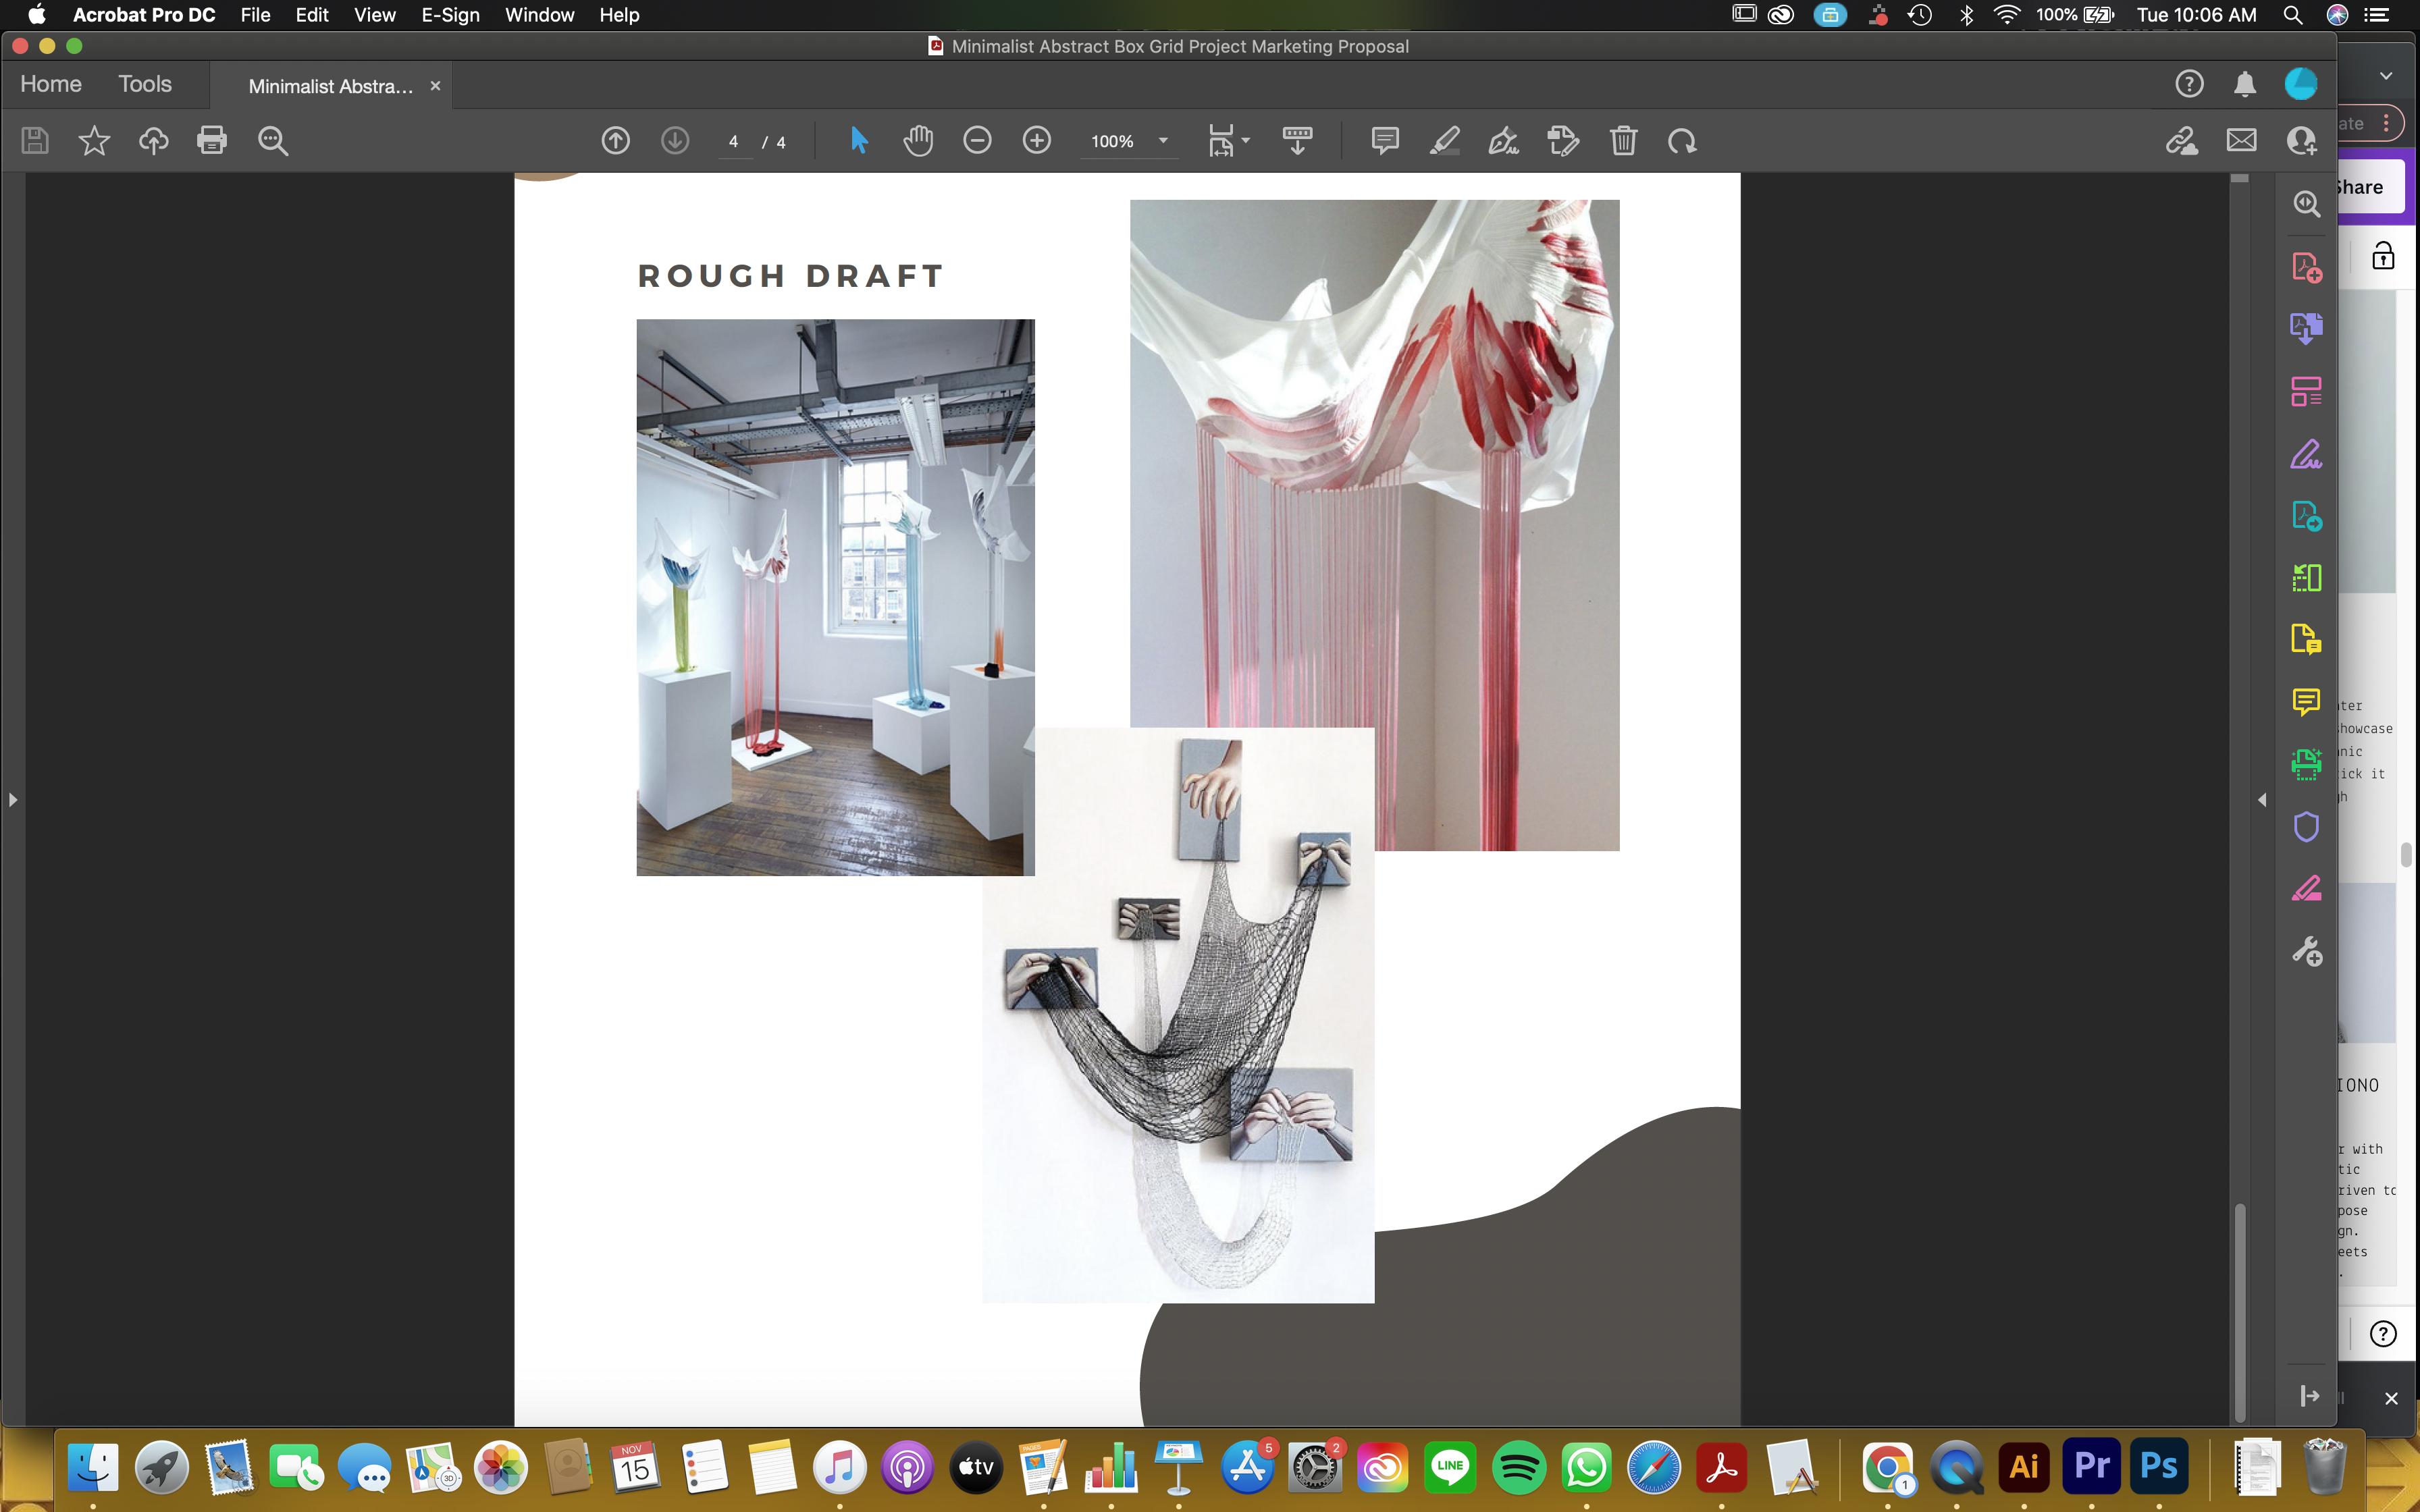Image resolution: width=2420 pixels, height=1512 pixels.
Task: Open the Add Comment sticky note tool
Action: [1384, 141]
